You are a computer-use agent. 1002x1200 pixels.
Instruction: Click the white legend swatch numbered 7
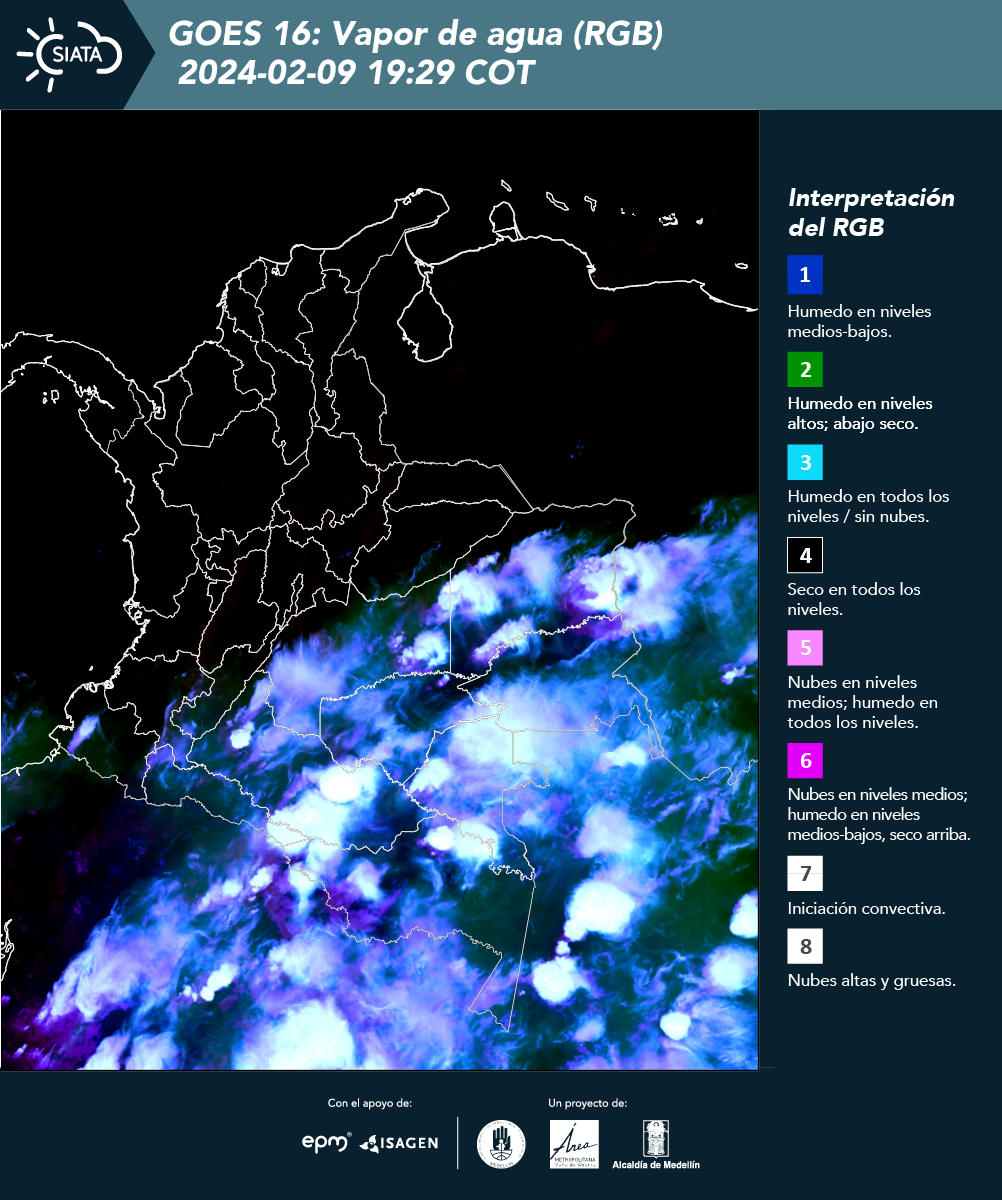coord(805,873)
